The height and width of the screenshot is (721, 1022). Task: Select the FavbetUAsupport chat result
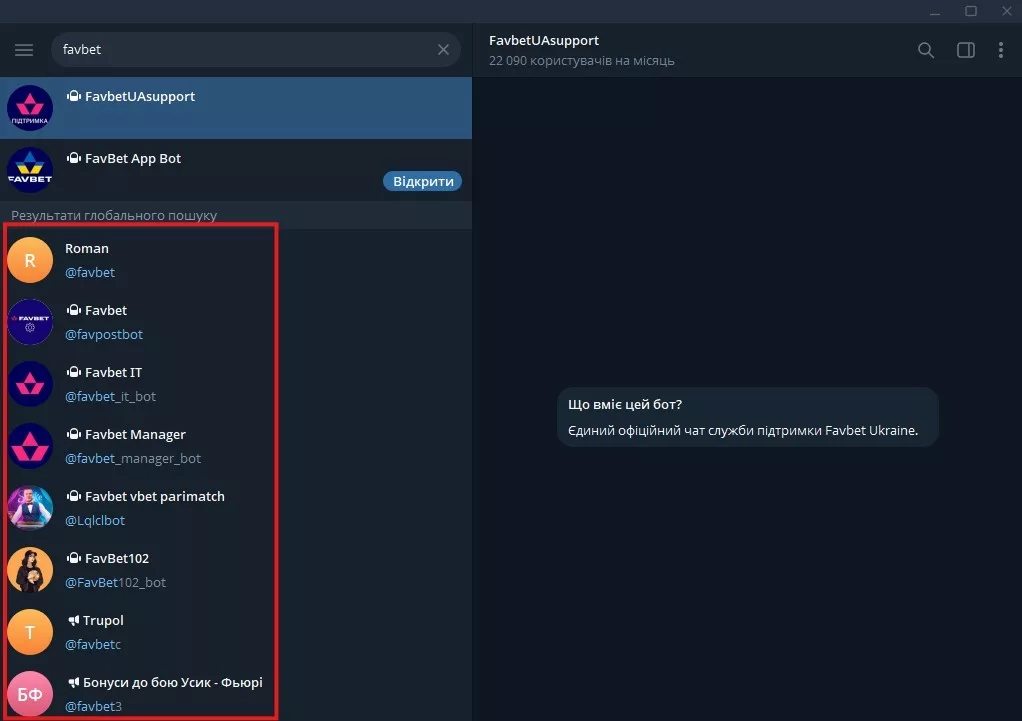coord(236,108)
